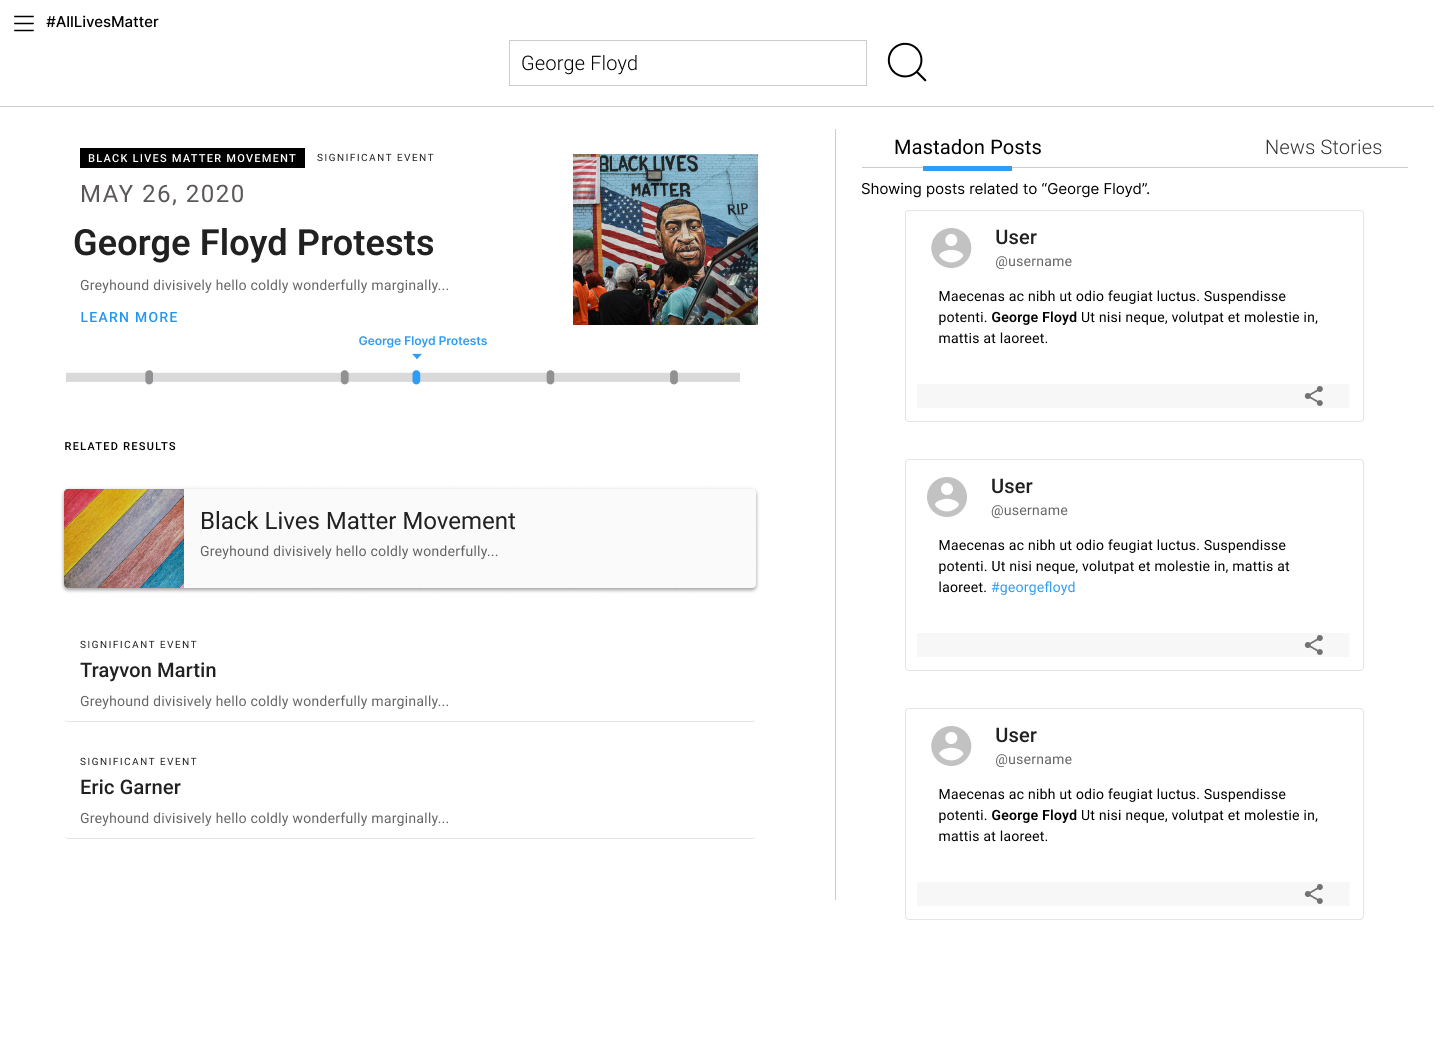Click @username in the first post

(1033, 262)
